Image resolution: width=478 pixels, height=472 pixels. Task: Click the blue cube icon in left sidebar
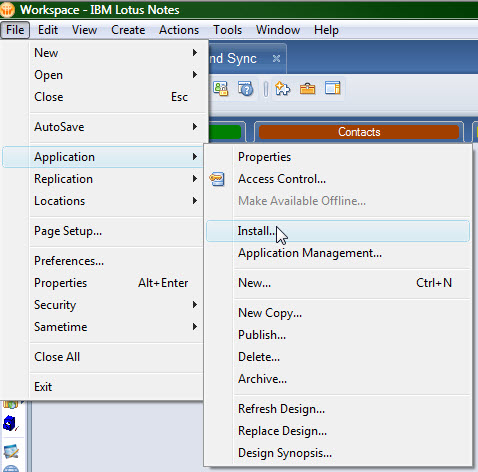pyautogui.click(x=10, y=424)
